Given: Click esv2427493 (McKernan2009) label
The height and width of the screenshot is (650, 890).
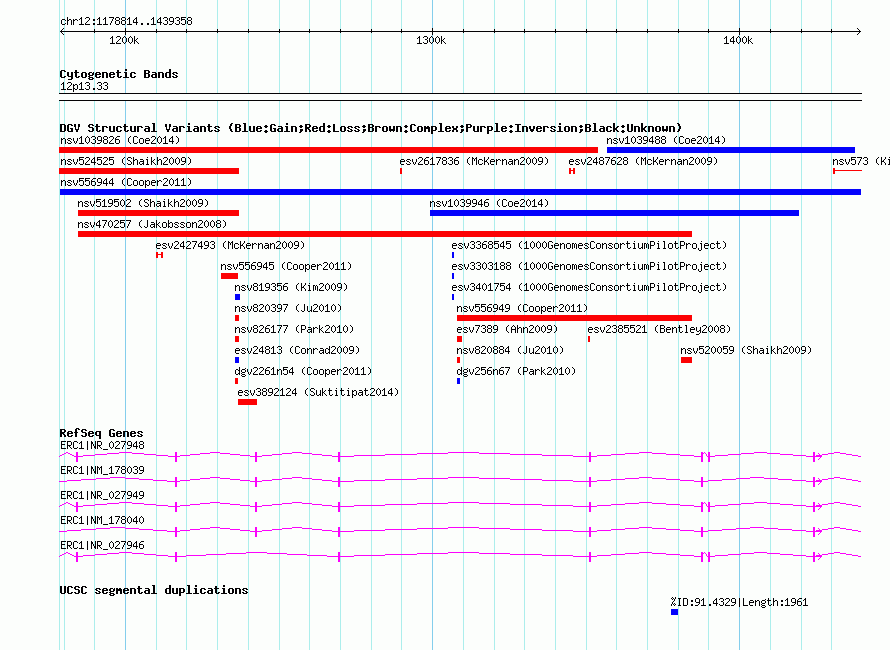Looking at the screenshot, I should [230, 245].
